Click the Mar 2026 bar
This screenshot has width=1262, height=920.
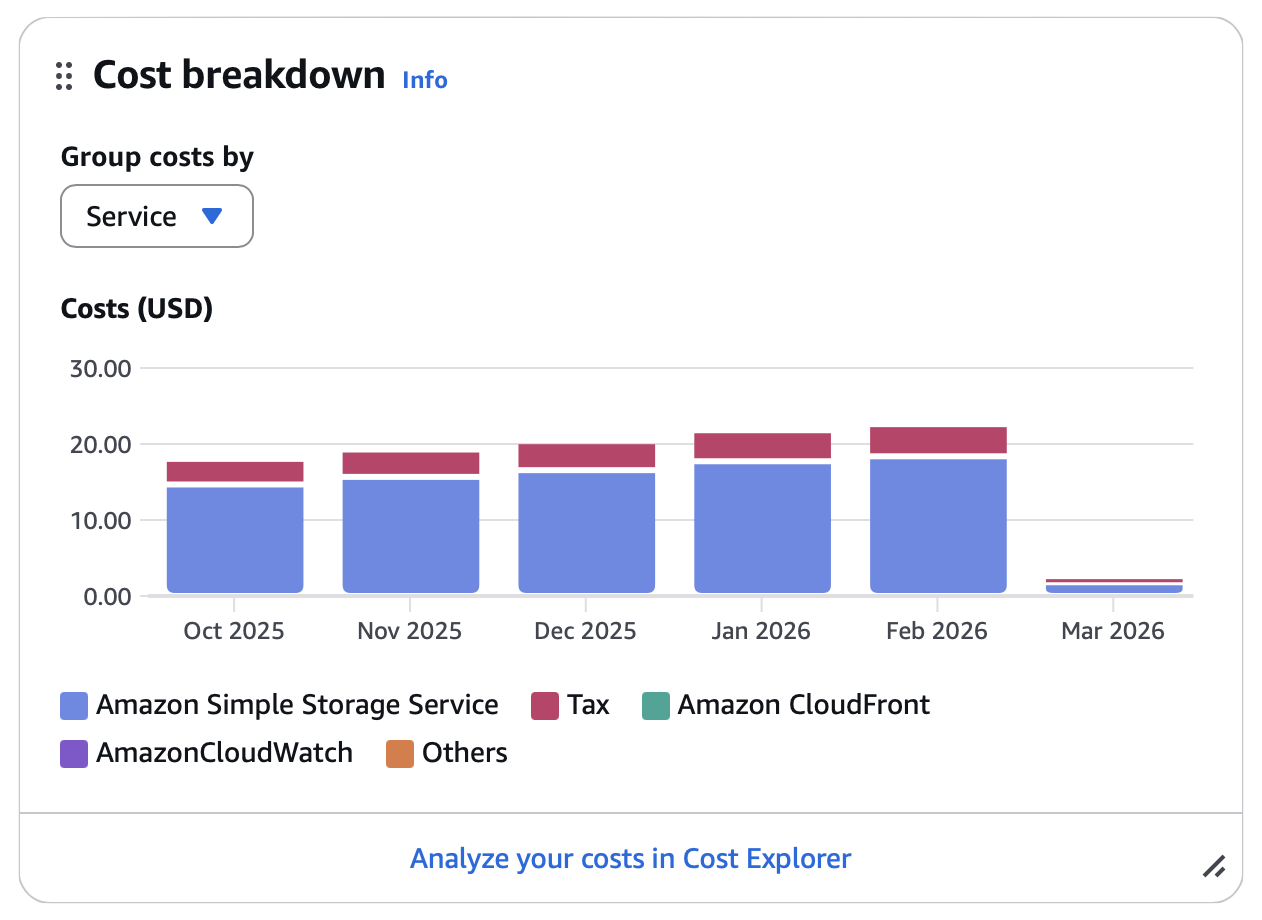point(1114,587)
